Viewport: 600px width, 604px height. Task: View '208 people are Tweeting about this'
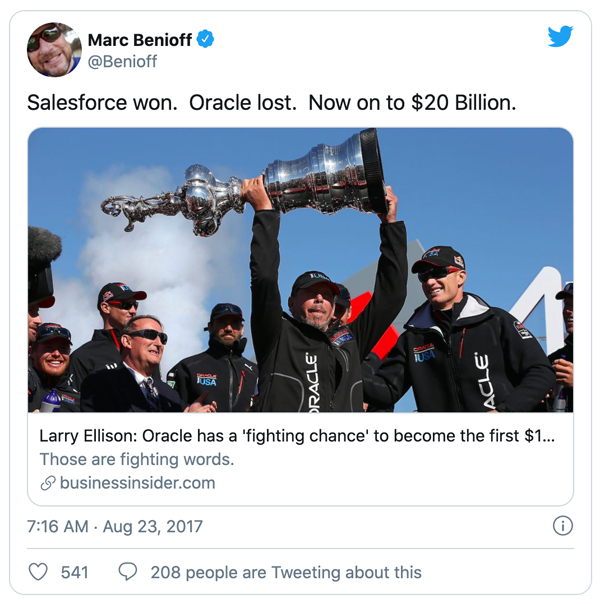pos(285,573)
